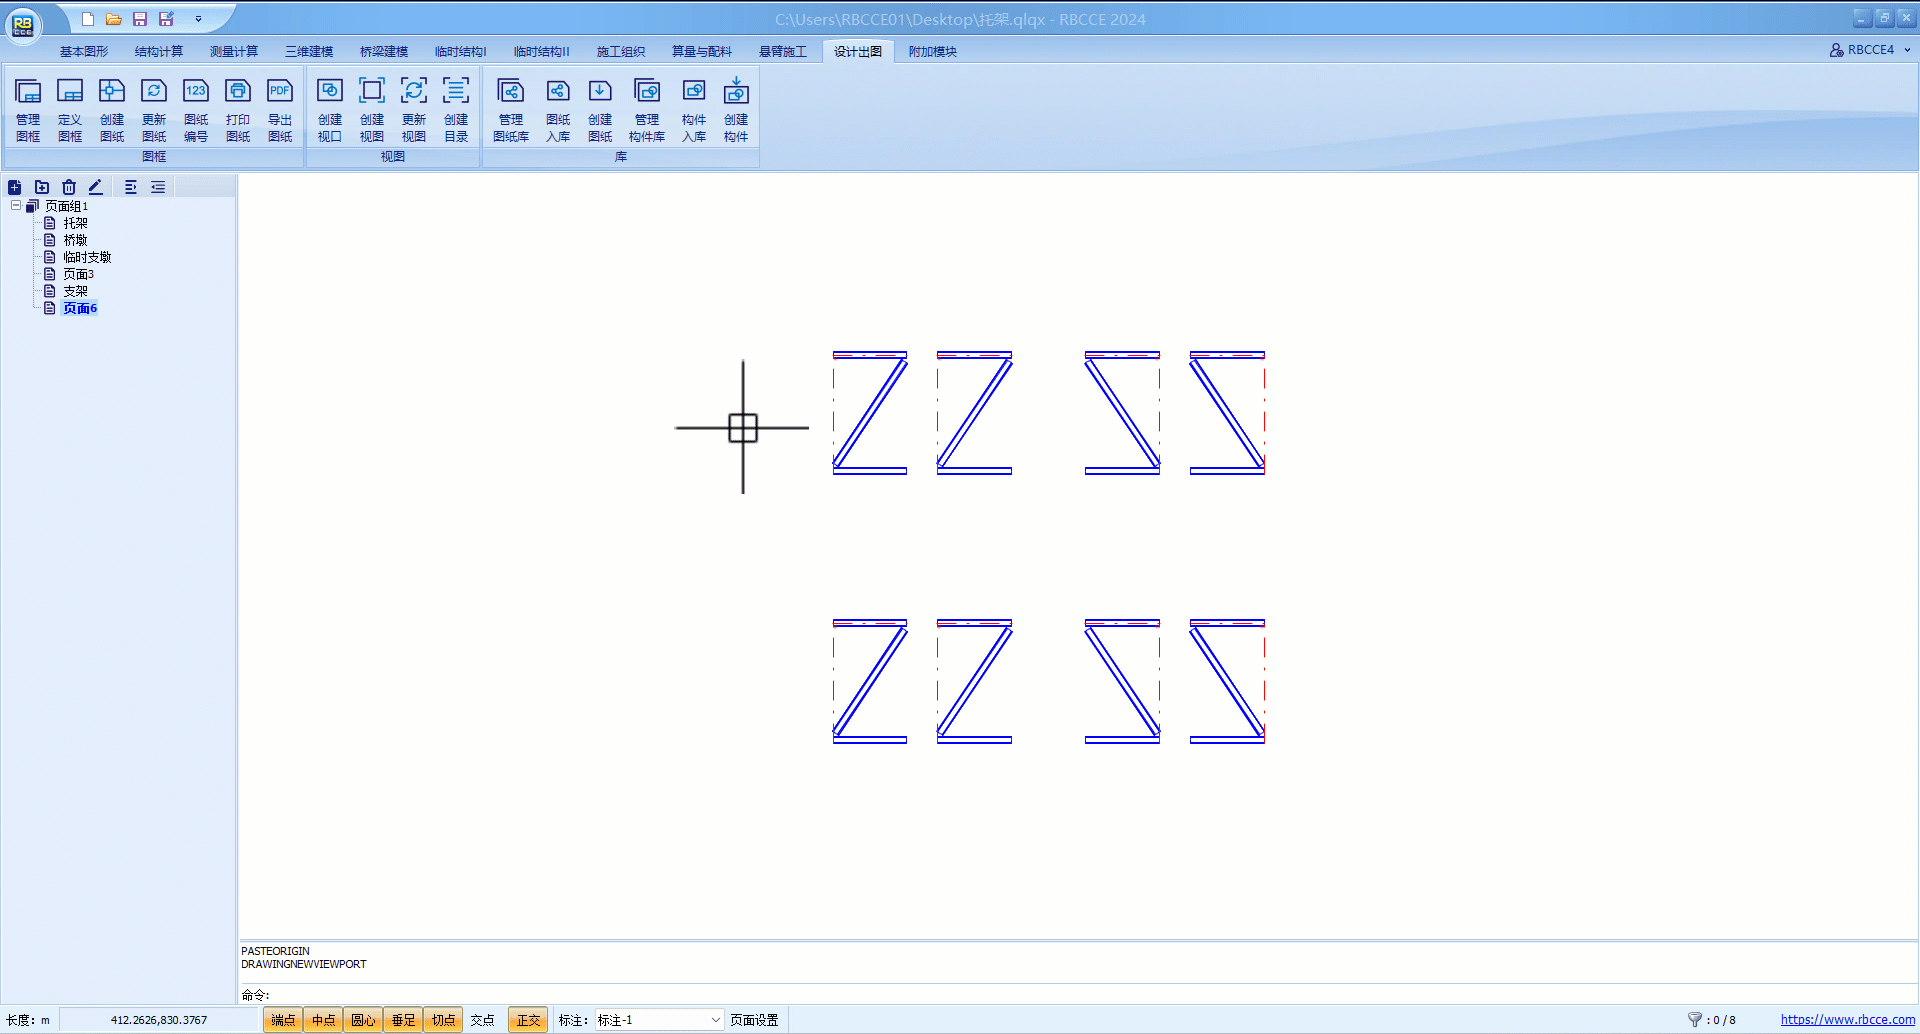Open the 桥梁建模 ribbon tab

[x=384, y=52]
